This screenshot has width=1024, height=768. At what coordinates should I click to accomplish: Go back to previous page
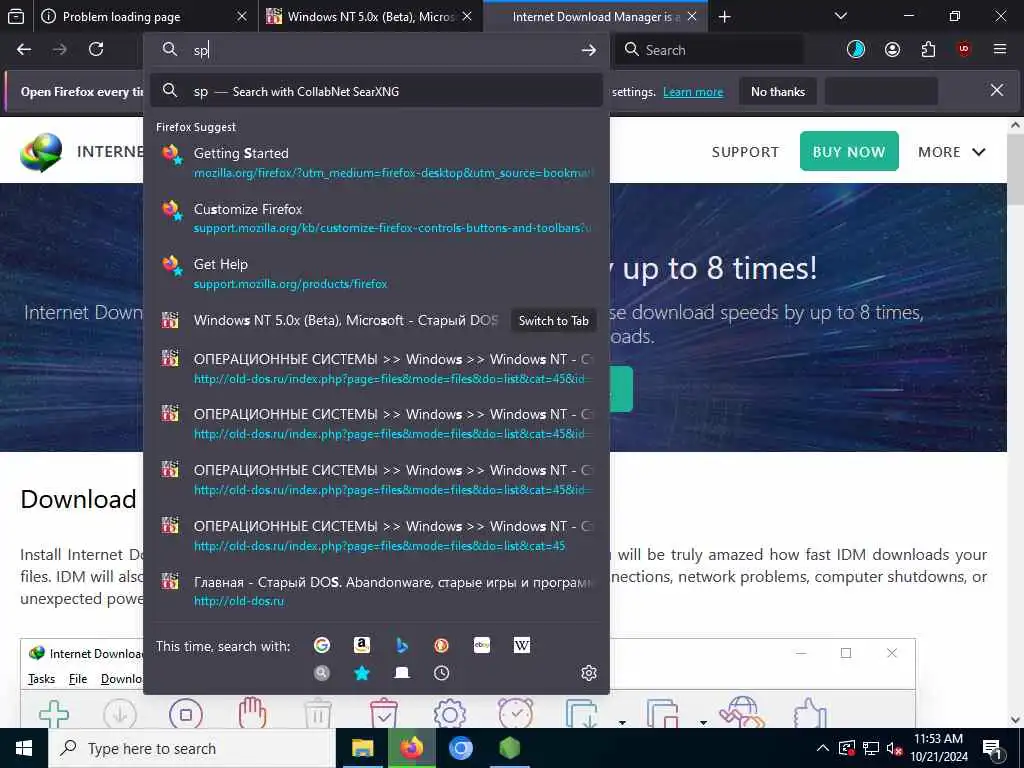pyautogui.click(x=24, y=50)
